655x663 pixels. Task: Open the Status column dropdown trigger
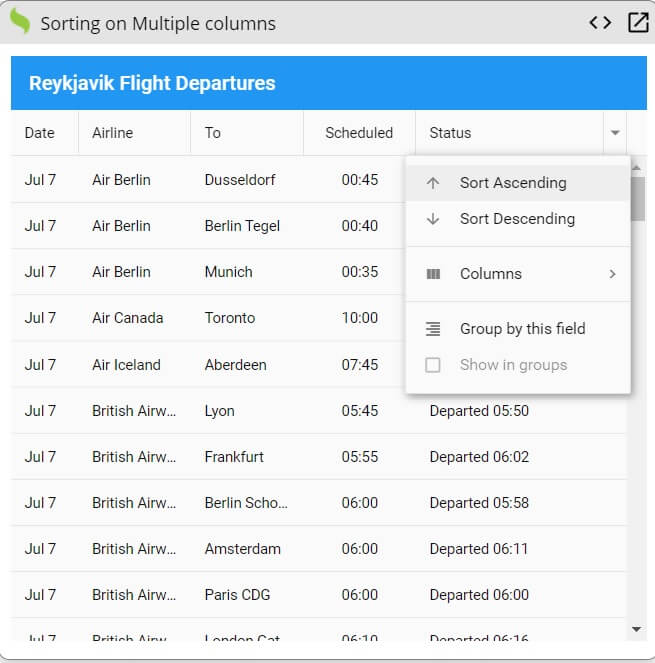(615, 133)
